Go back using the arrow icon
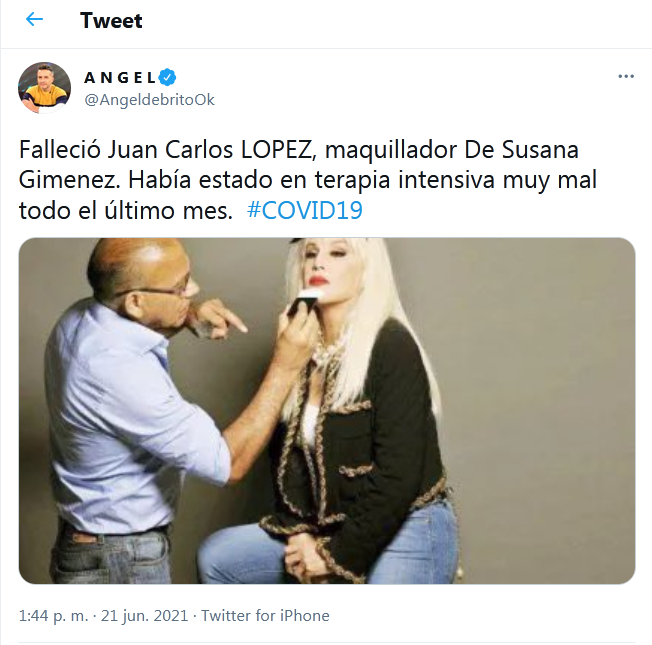Image resolution: width=652 pixels, height=645 pixels. (35, 19)
